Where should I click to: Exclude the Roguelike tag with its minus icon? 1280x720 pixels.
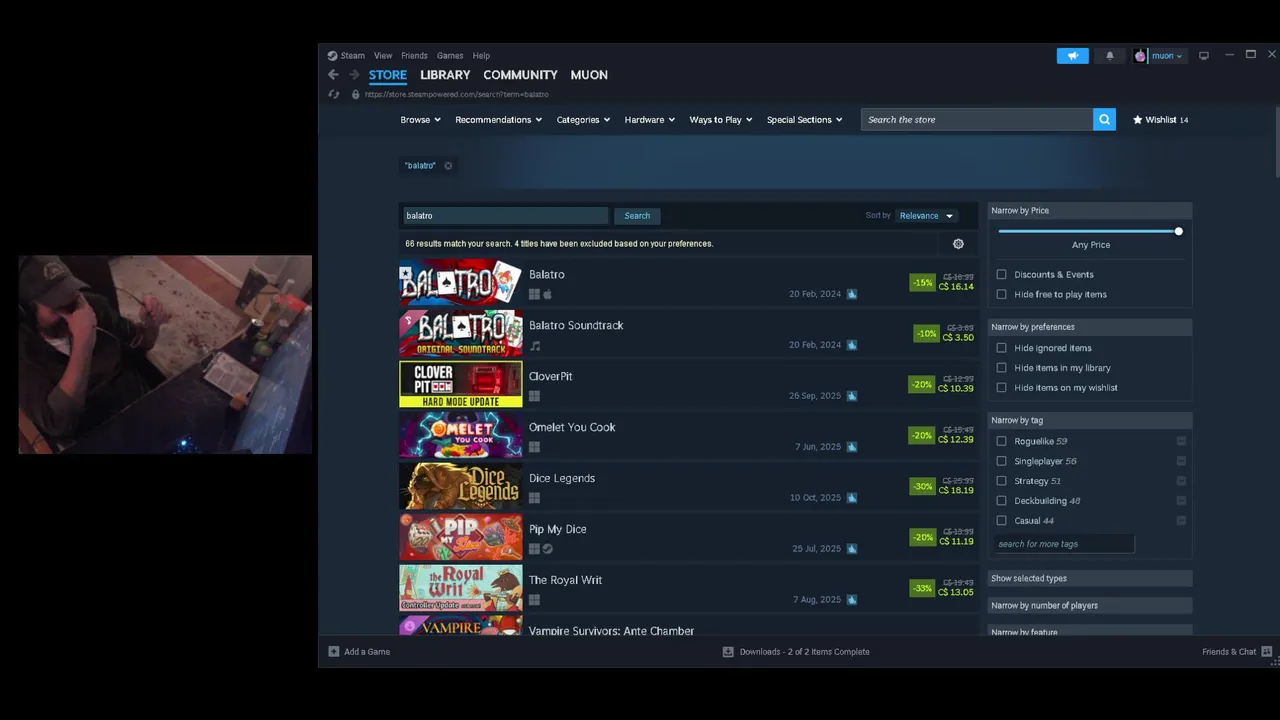tap(1181, 441)
